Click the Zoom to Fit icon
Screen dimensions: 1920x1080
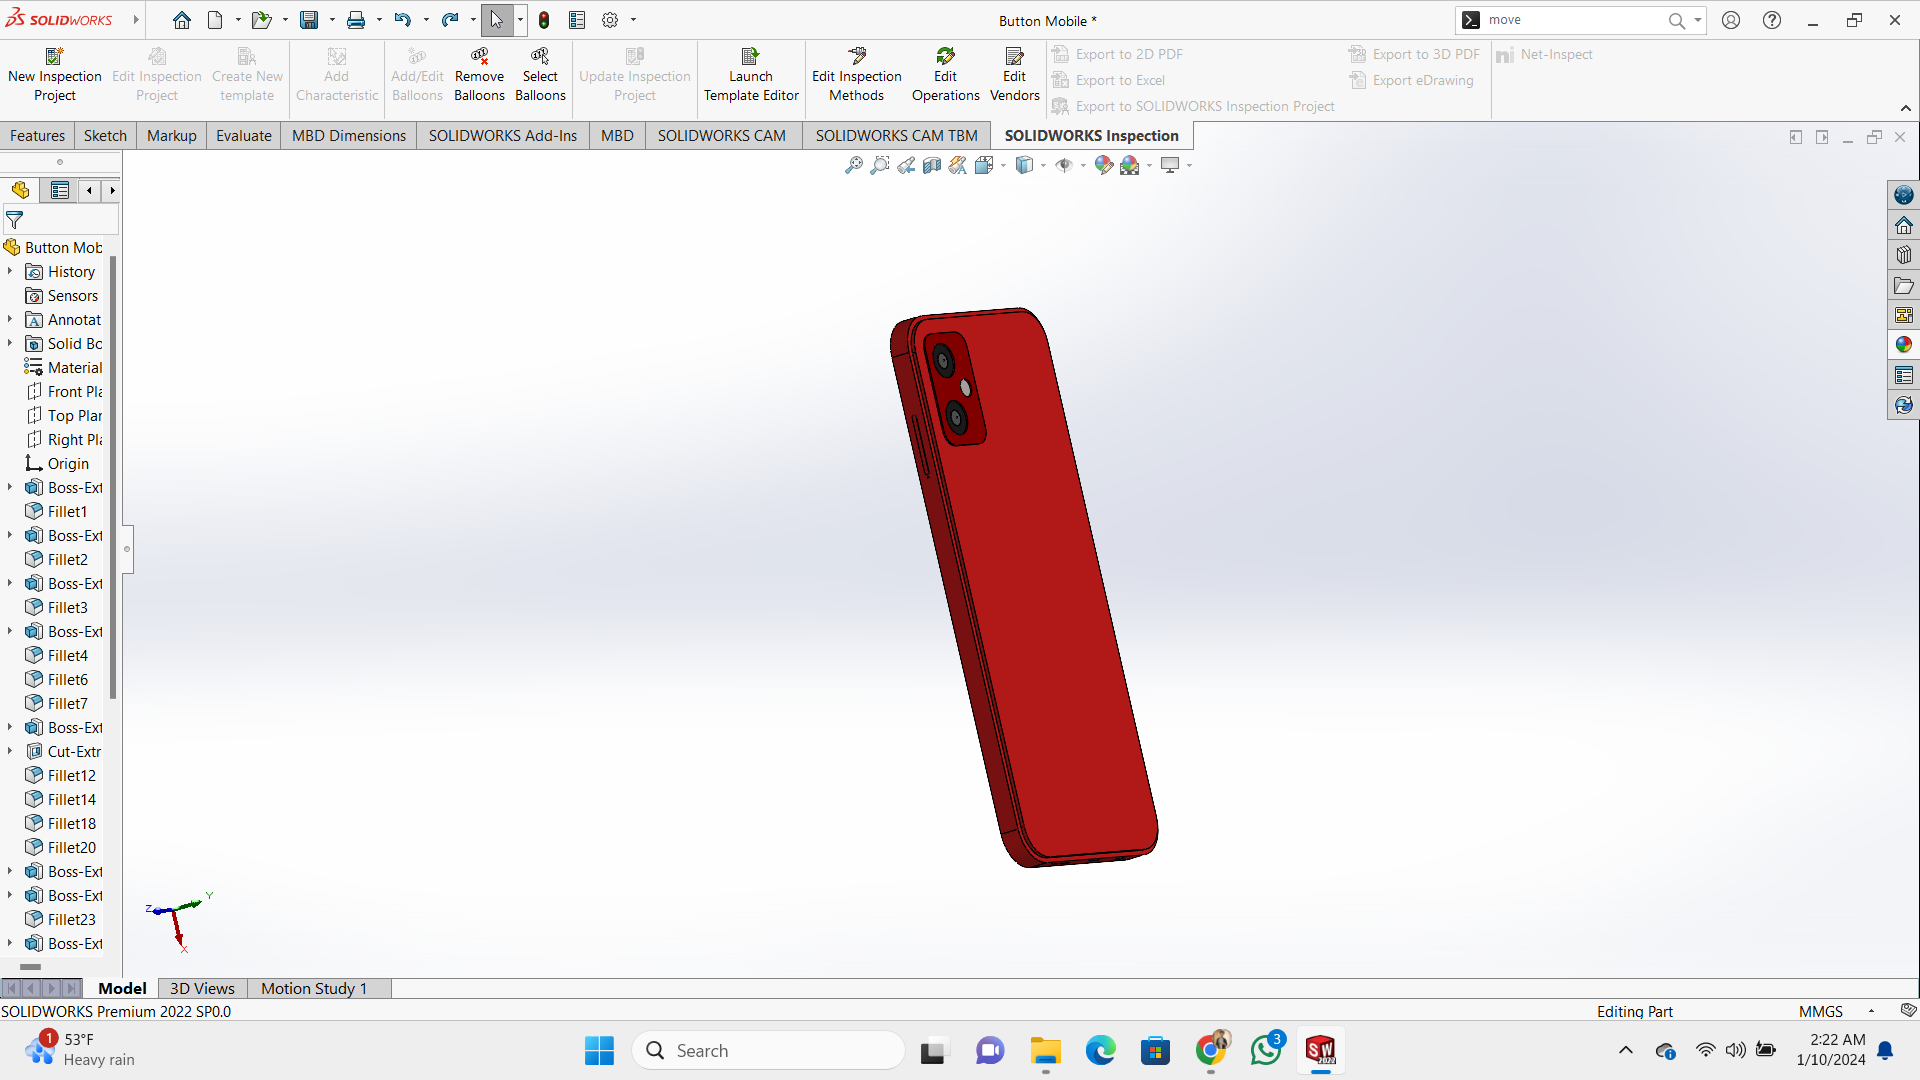coord(853,165)
